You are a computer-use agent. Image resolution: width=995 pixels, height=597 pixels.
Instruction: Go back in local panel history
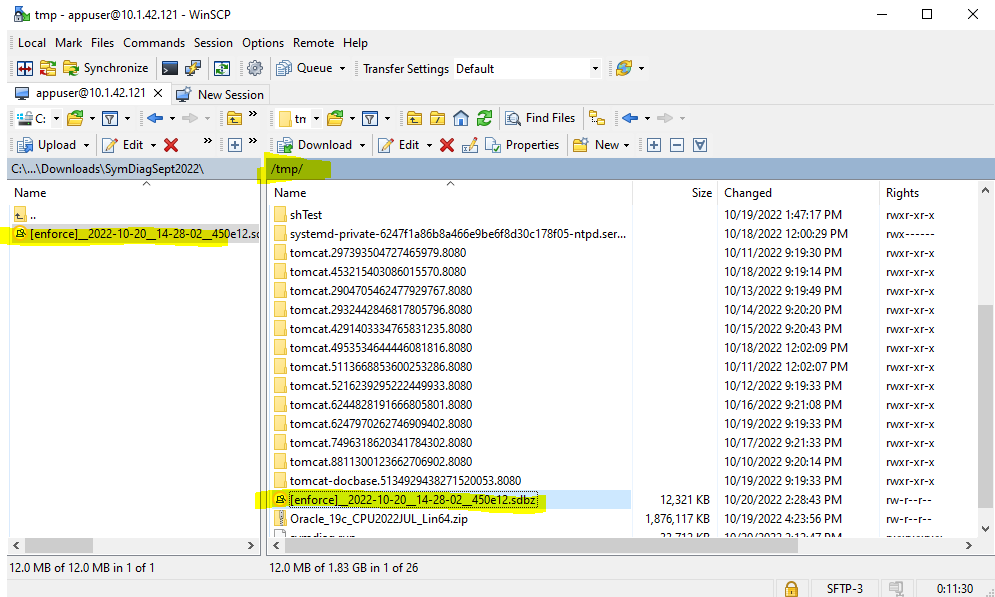coord(155,118)
